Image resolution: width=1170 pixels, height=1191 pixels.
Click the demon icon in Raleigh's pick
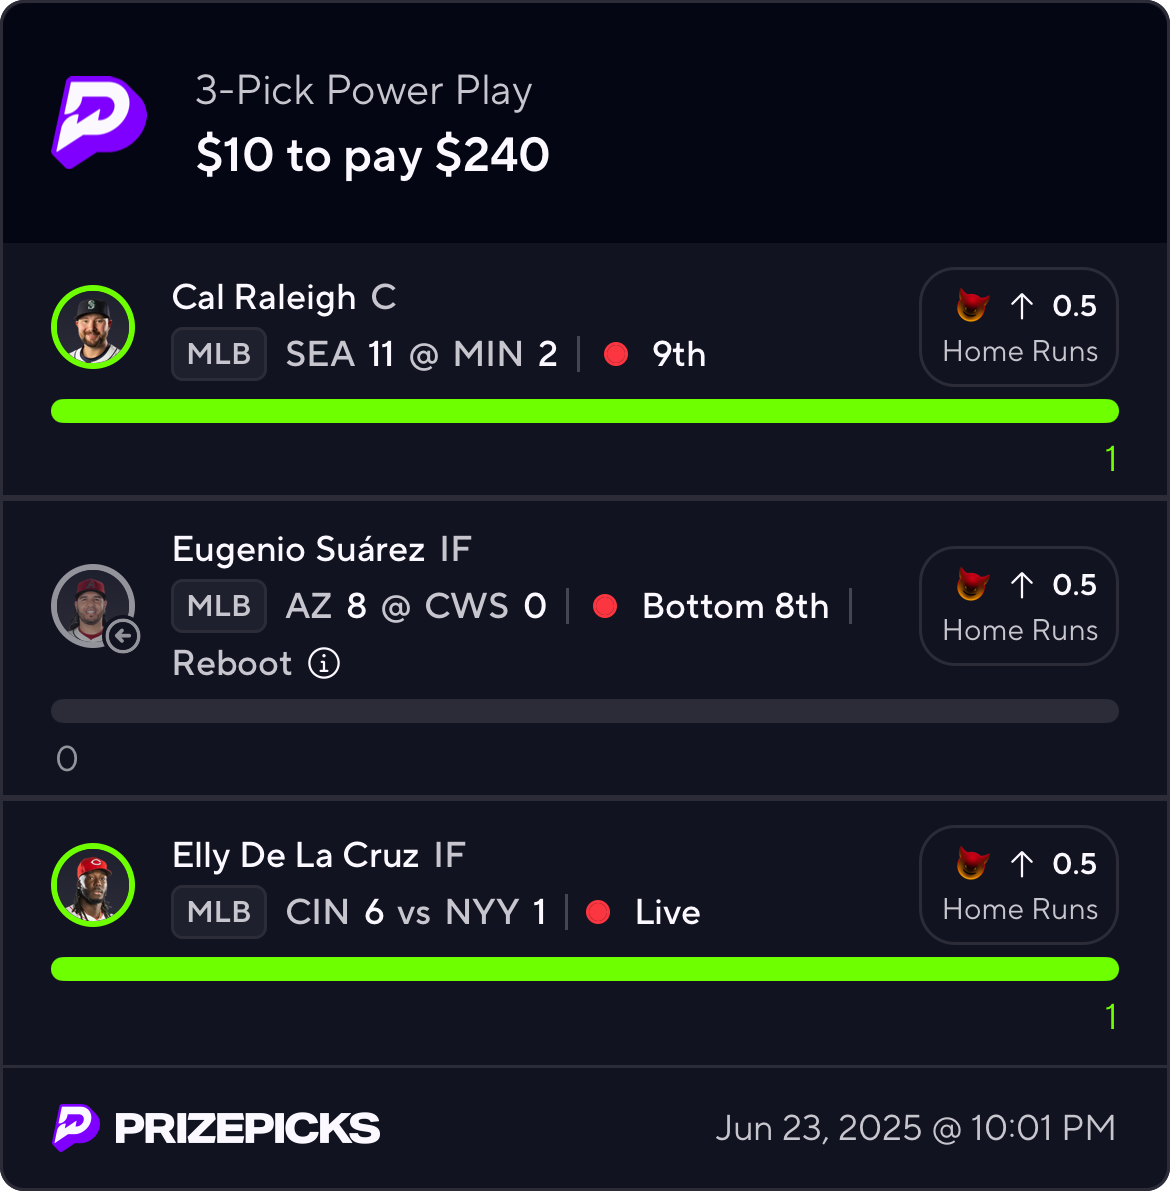972,305
